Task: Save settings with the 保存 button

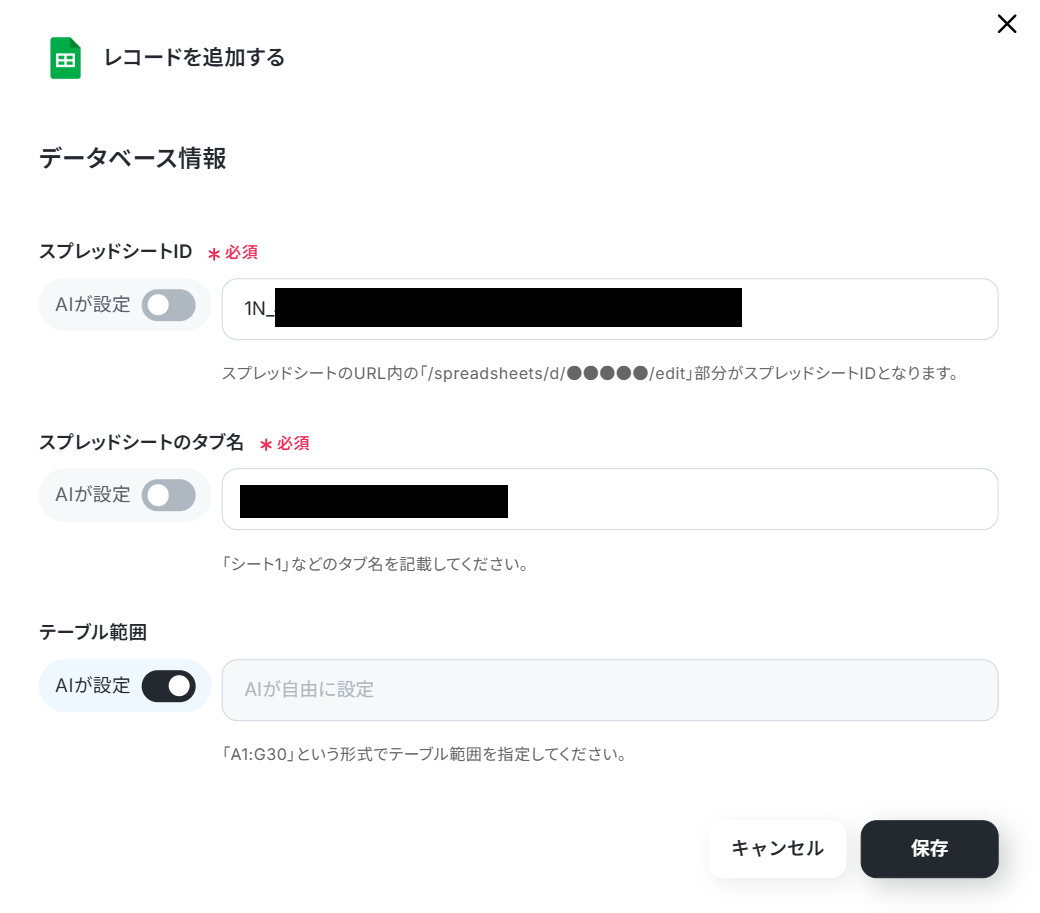Action: [929, 849]
